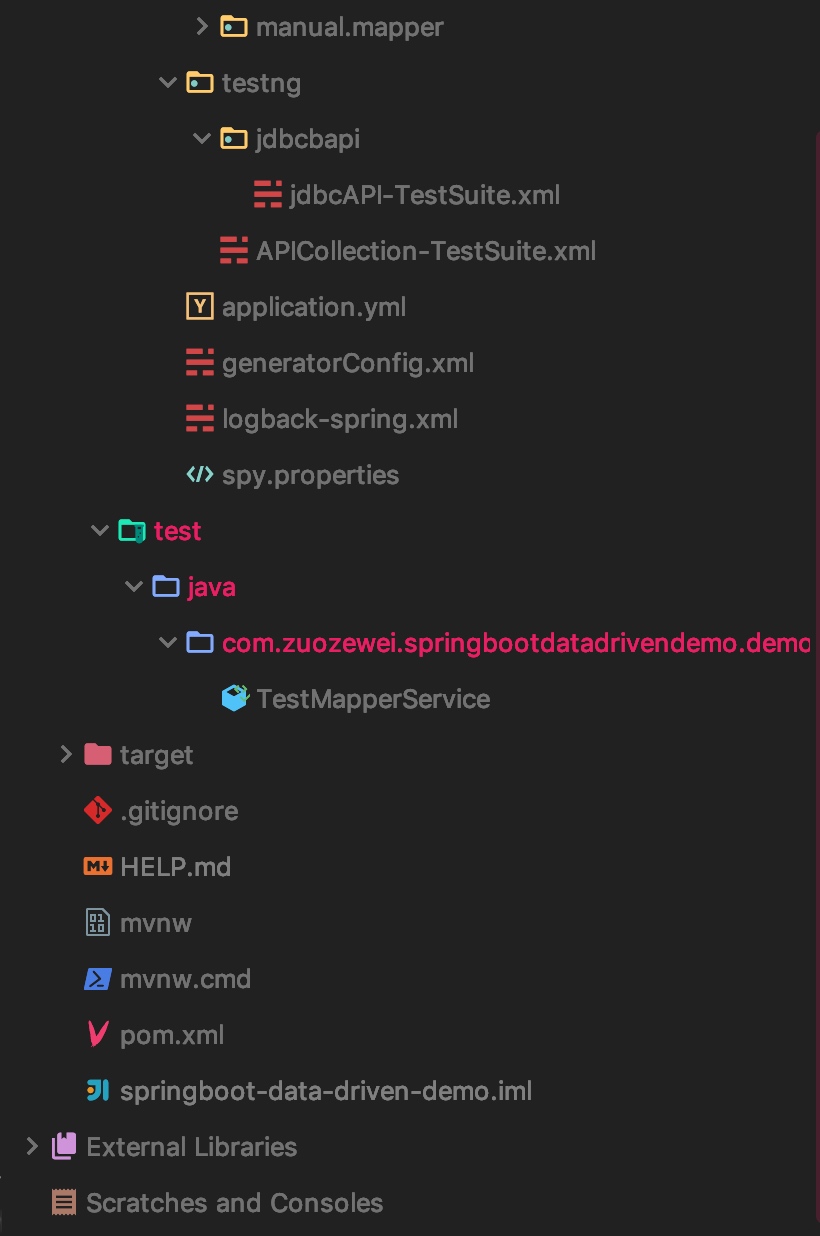Open application.yml file
The image size is (820, 1236).
[314, 307]
